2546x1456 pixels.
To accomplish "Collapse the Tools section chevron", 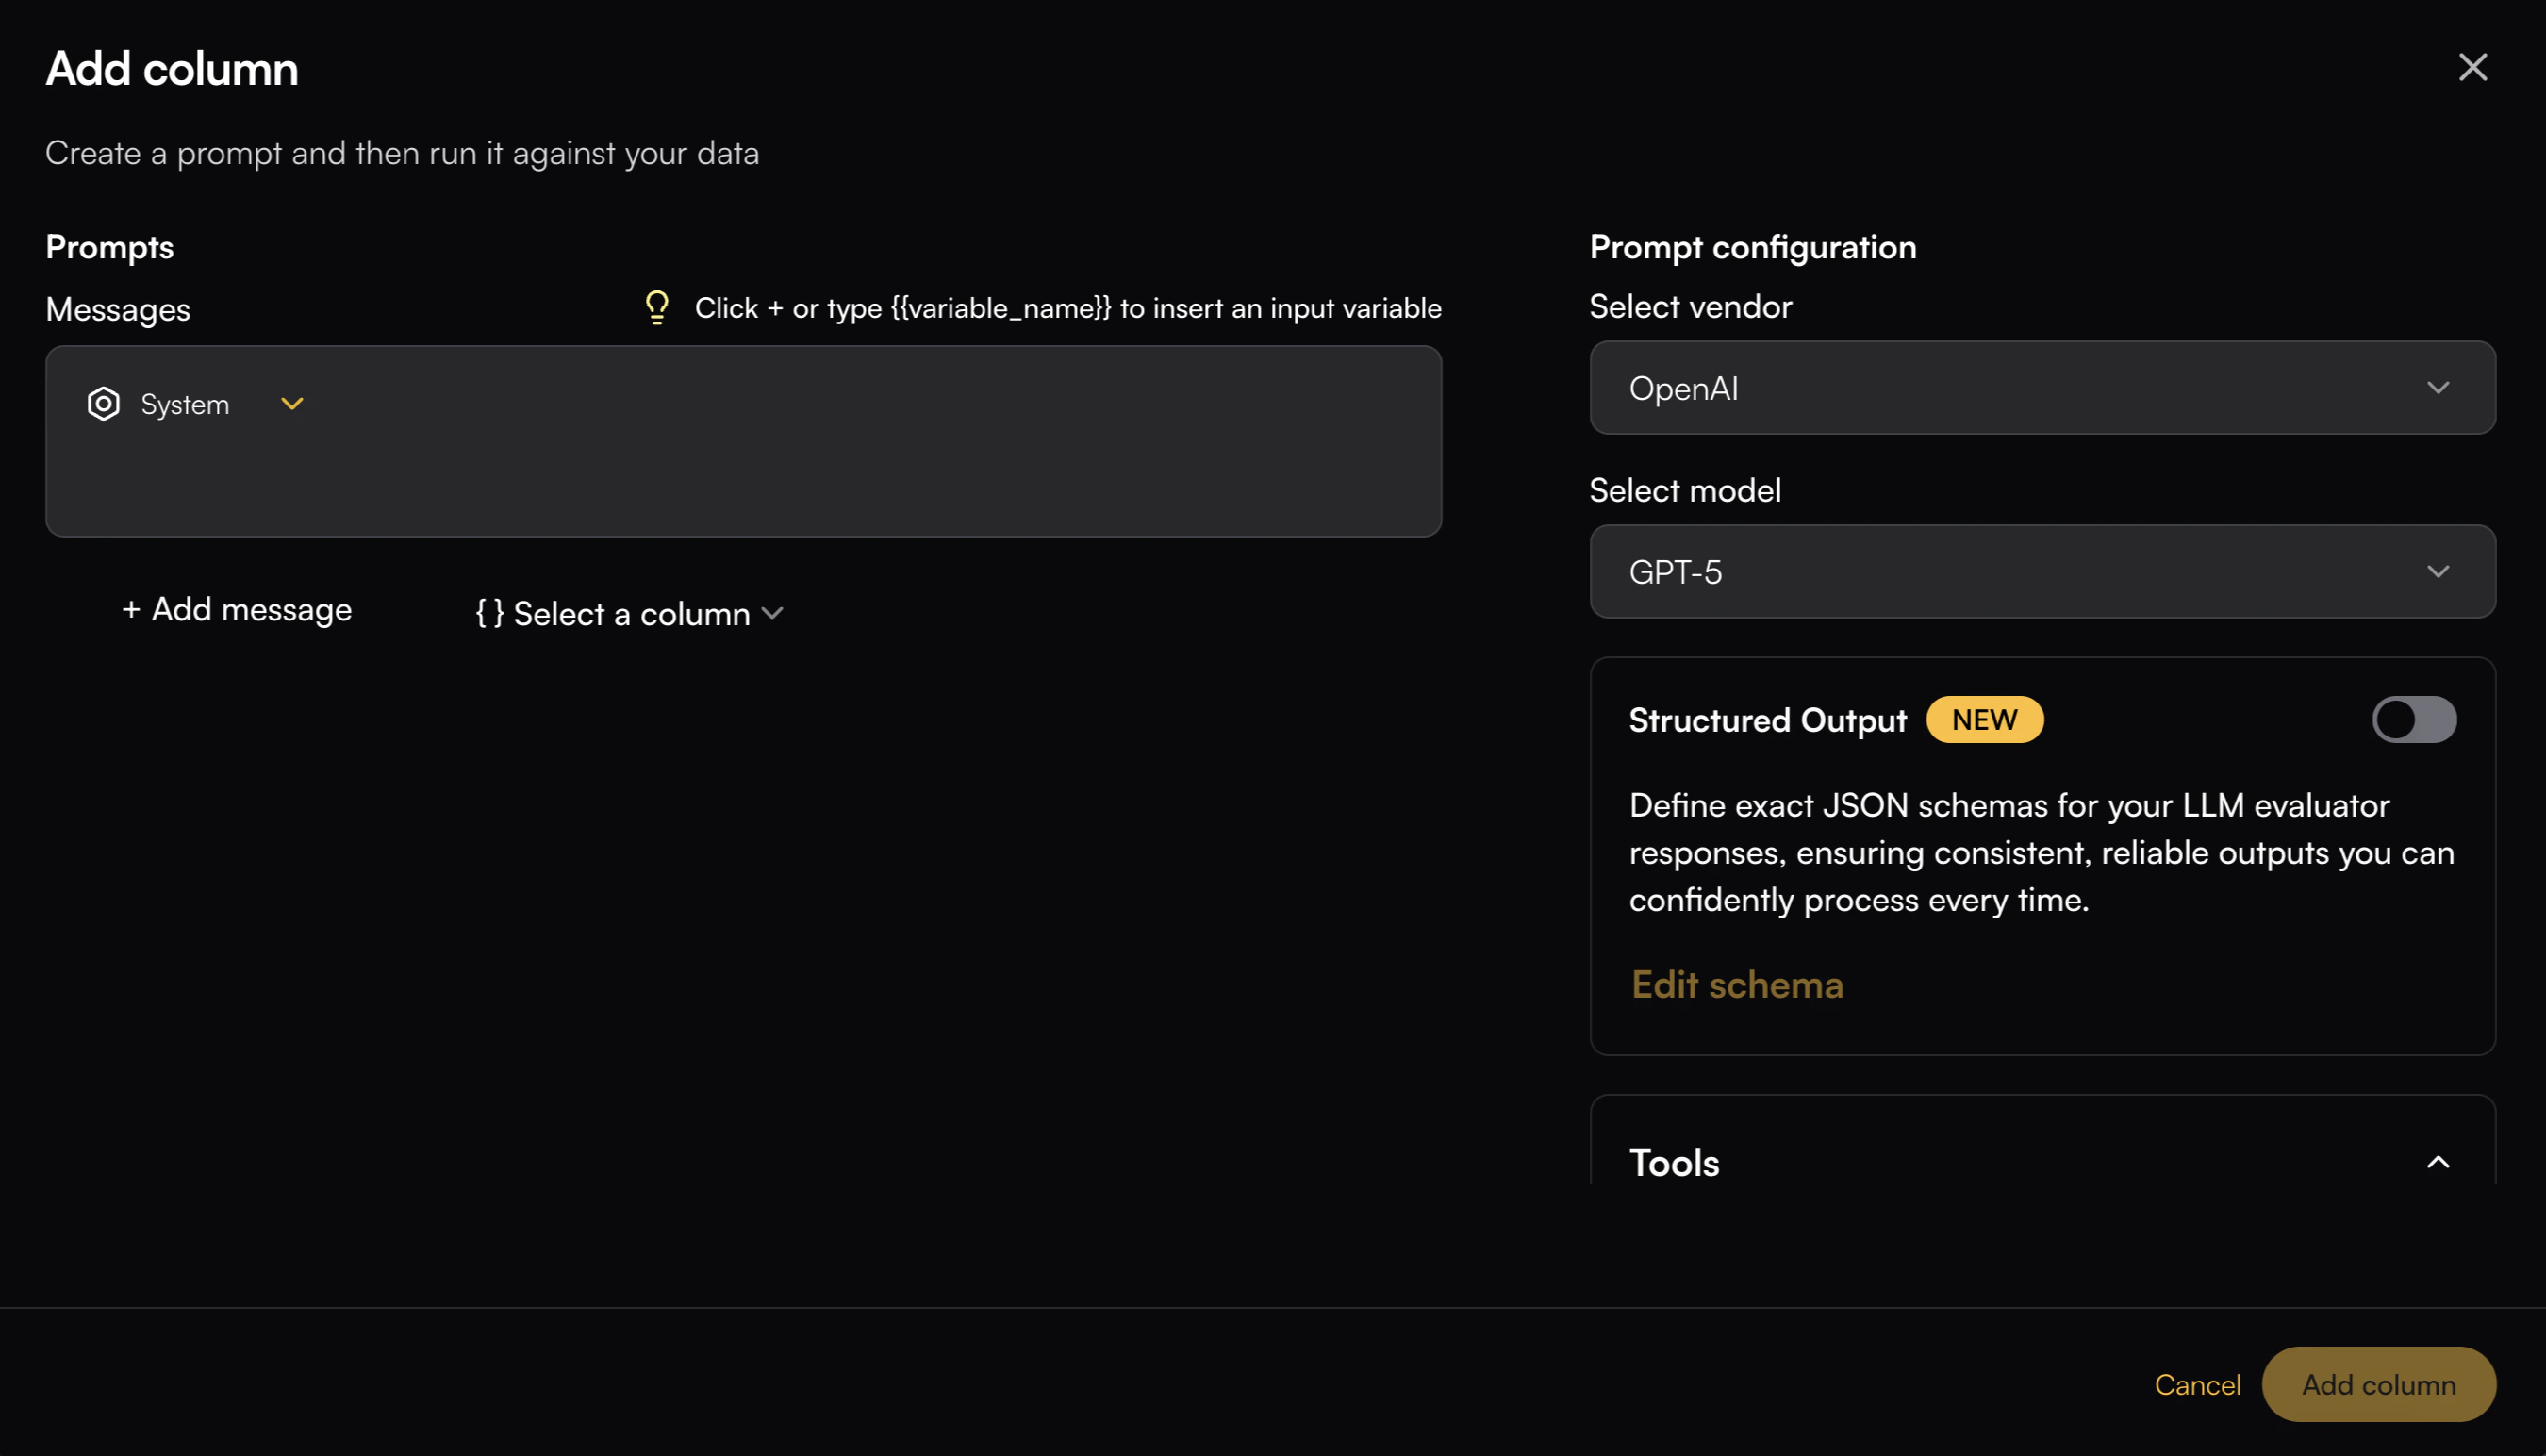I will [2438, 1163].
